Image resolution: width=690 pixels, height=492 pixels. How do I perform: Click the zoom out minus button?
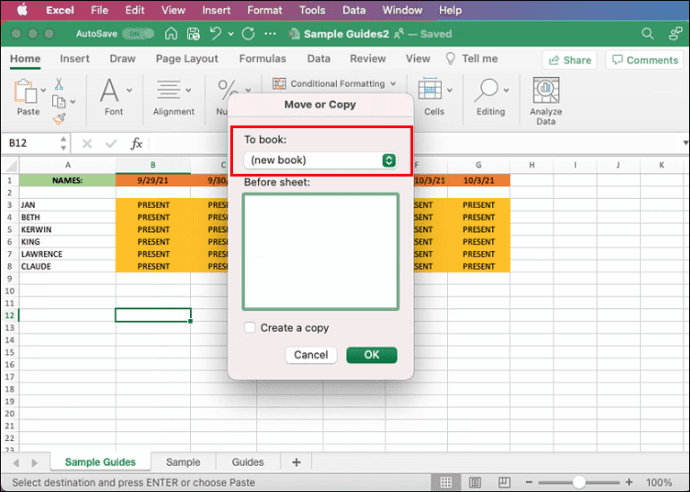[x=529, y=482]
